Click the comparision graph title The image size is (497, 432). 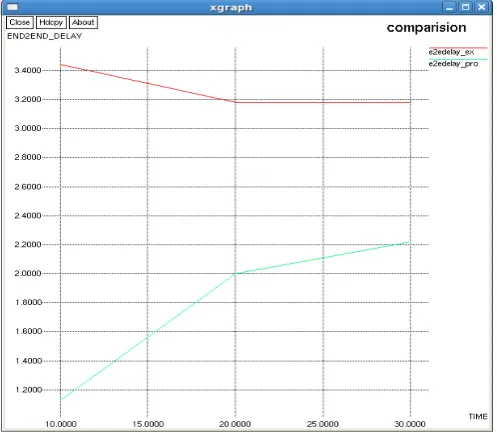(426, 28)
